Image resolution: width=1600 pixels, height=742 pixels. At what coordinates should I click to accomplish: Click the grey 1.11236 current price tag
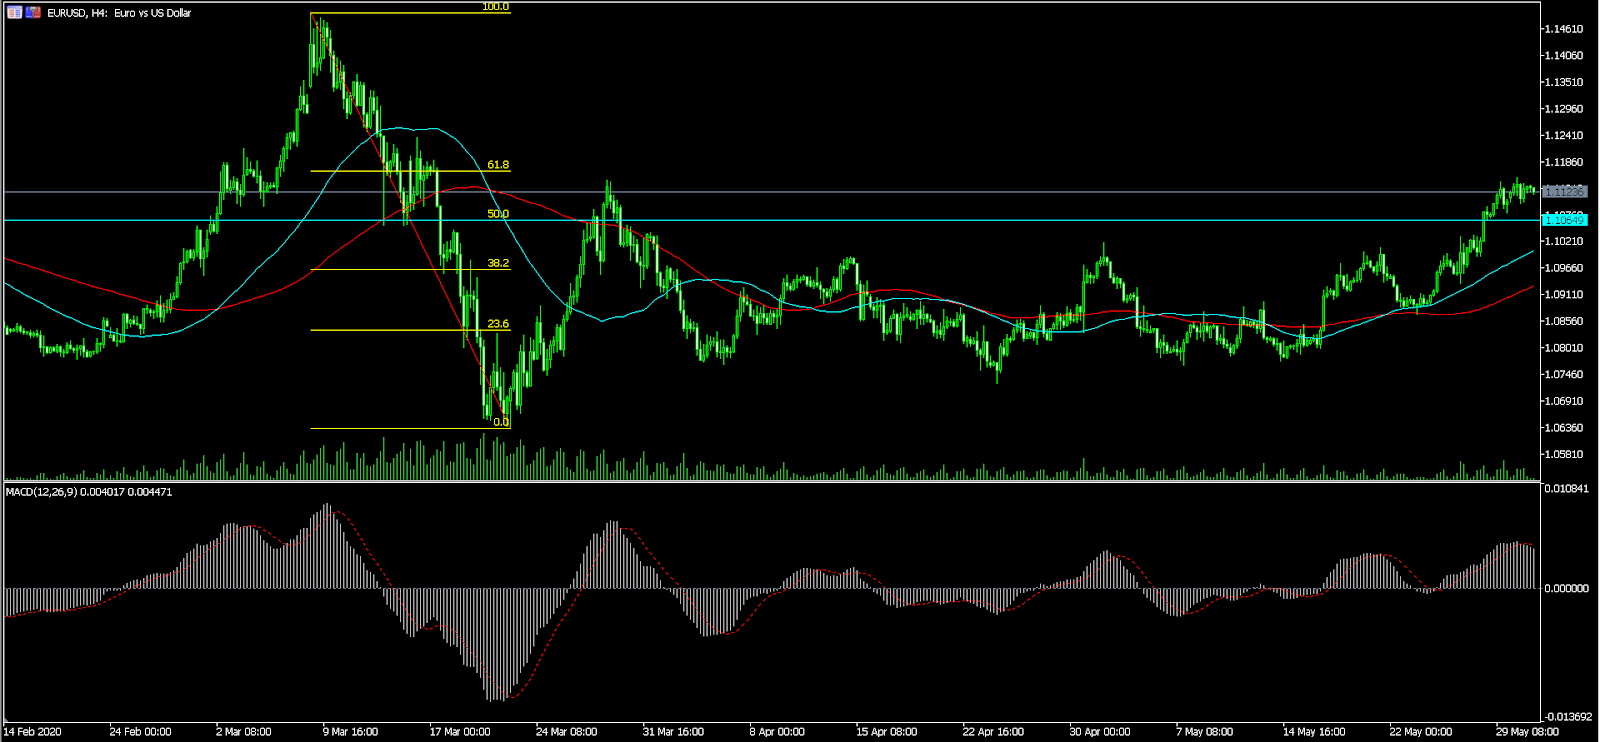[1564, 191]
